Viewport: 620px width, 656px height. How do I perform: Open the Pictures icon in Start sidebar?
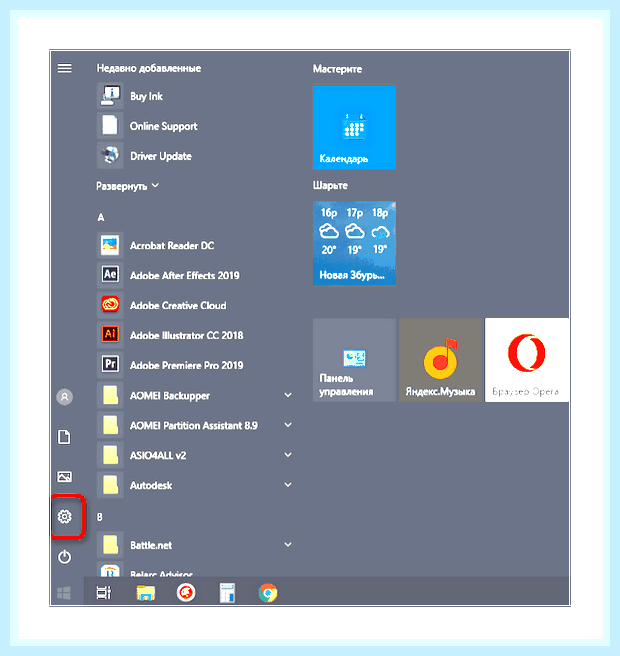click(64, 477)
